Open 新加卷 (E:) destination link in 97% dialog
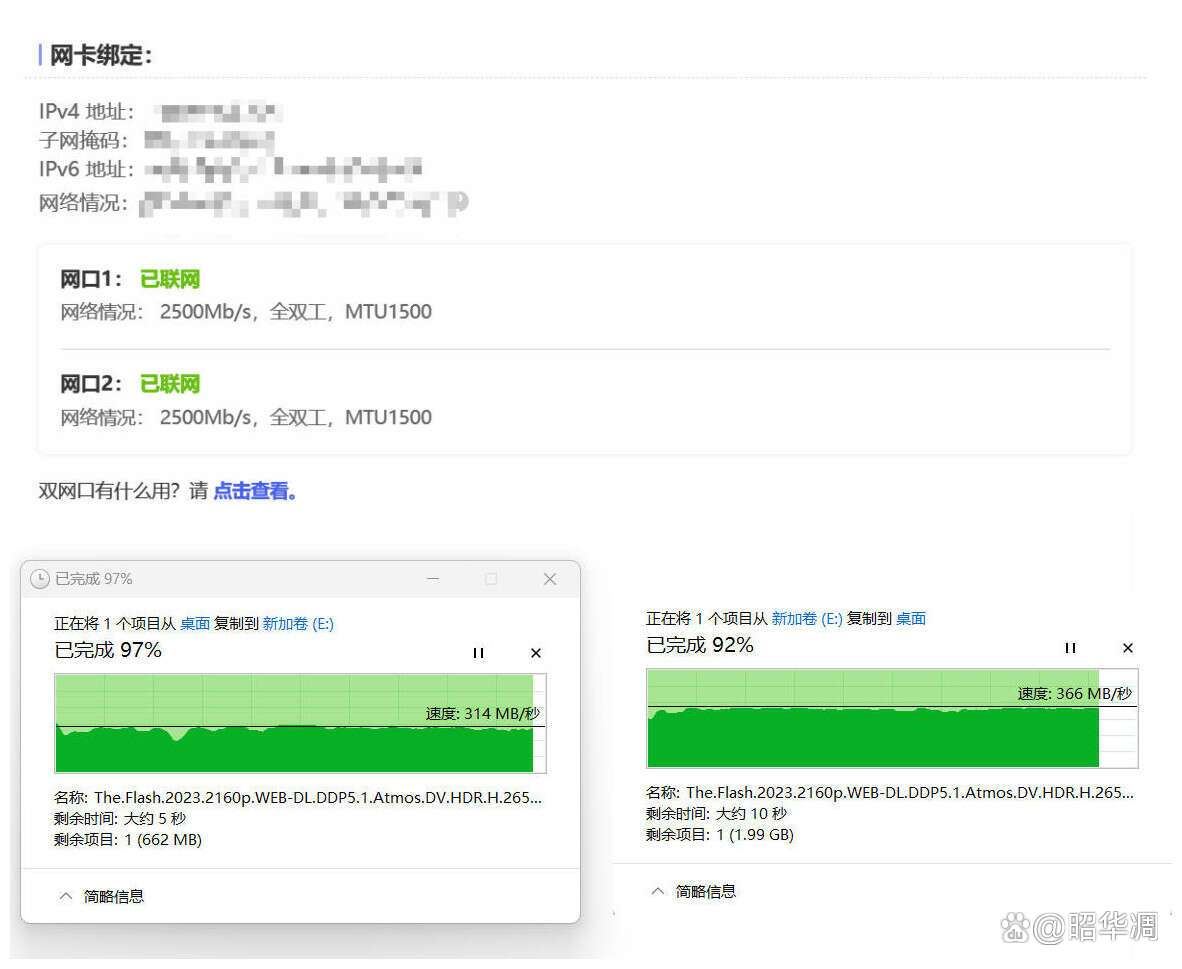Image resolution: width=1182 pixels, height=969 pixels. pyautogui.click(x=297, y=624)
